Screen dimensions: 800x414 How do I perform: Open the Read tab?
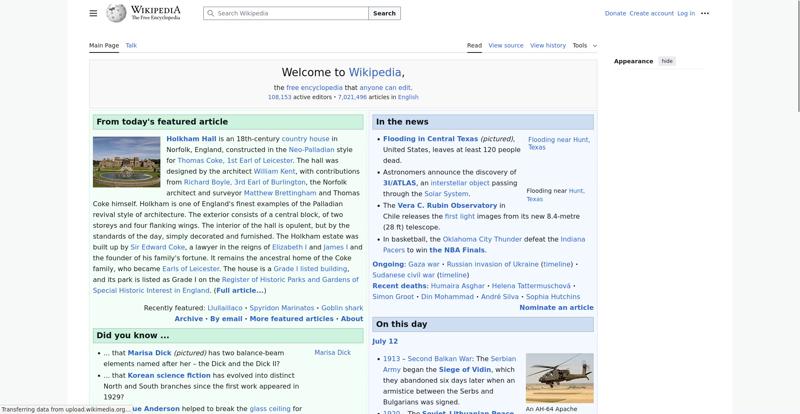click(x=474, y=45)
